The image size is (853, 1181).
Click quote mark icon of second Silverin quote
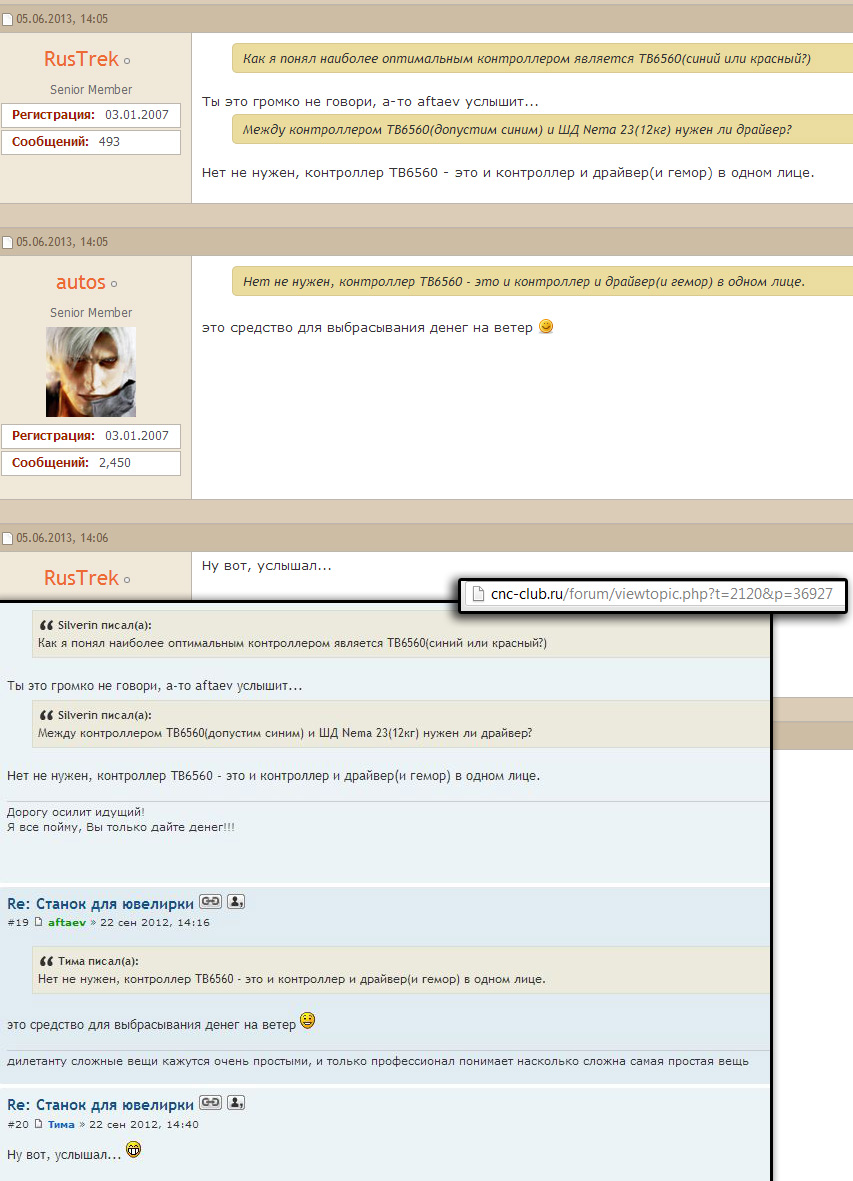[46, 716]
